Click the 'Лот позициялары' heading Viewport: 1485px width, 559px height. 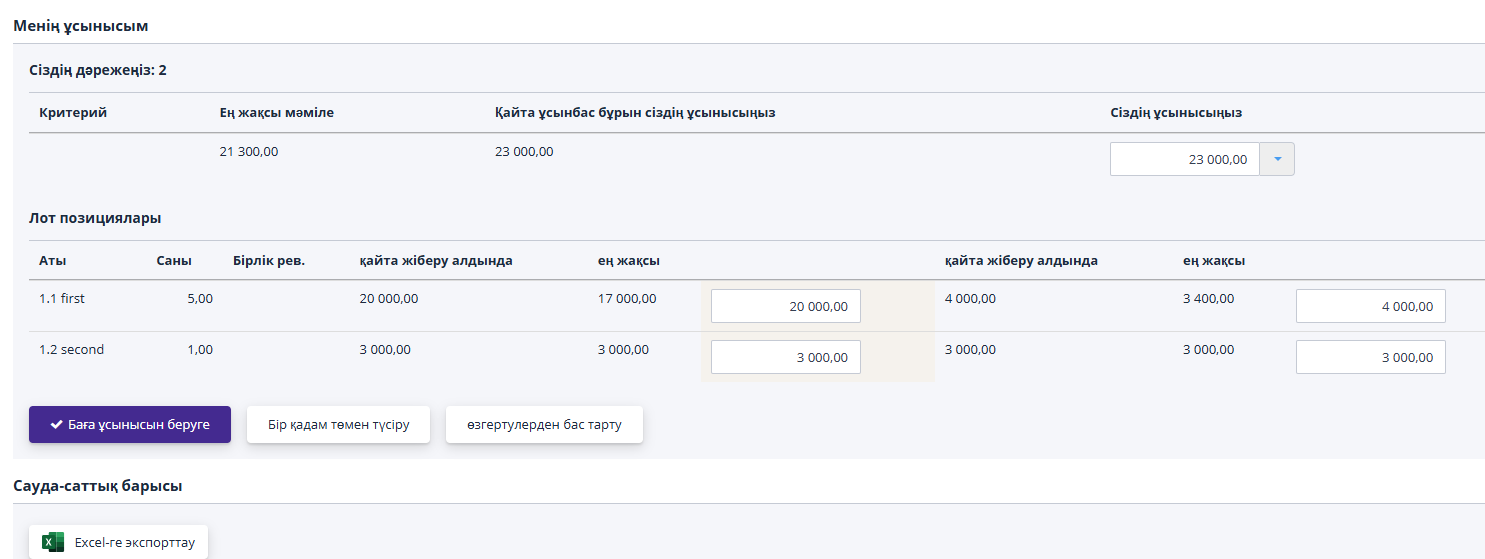pyautogui.click(x=95, y=218)
